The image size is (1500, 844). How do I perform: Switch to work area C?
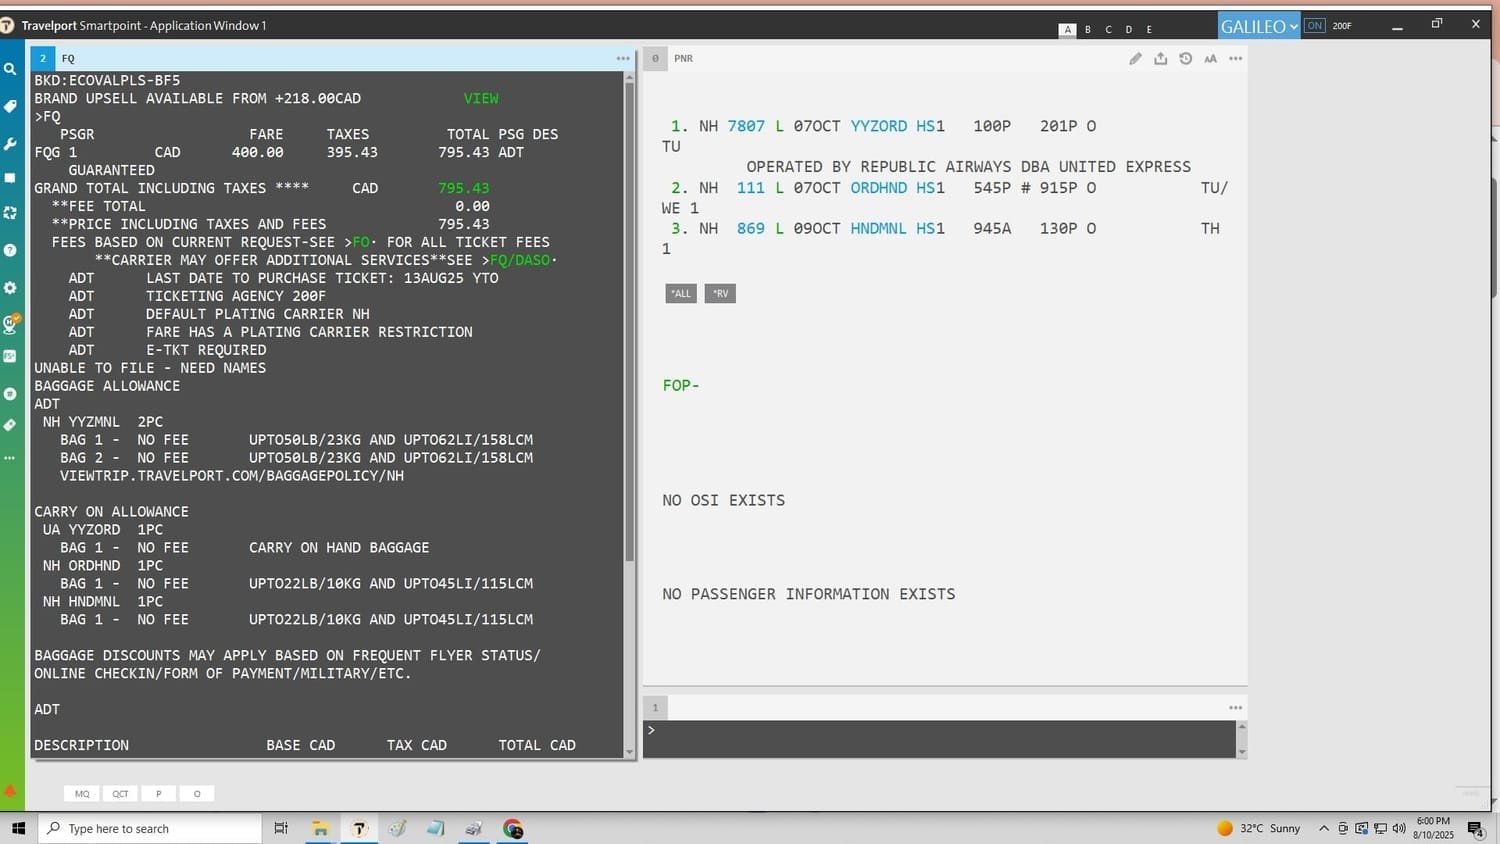[1108, 30]
